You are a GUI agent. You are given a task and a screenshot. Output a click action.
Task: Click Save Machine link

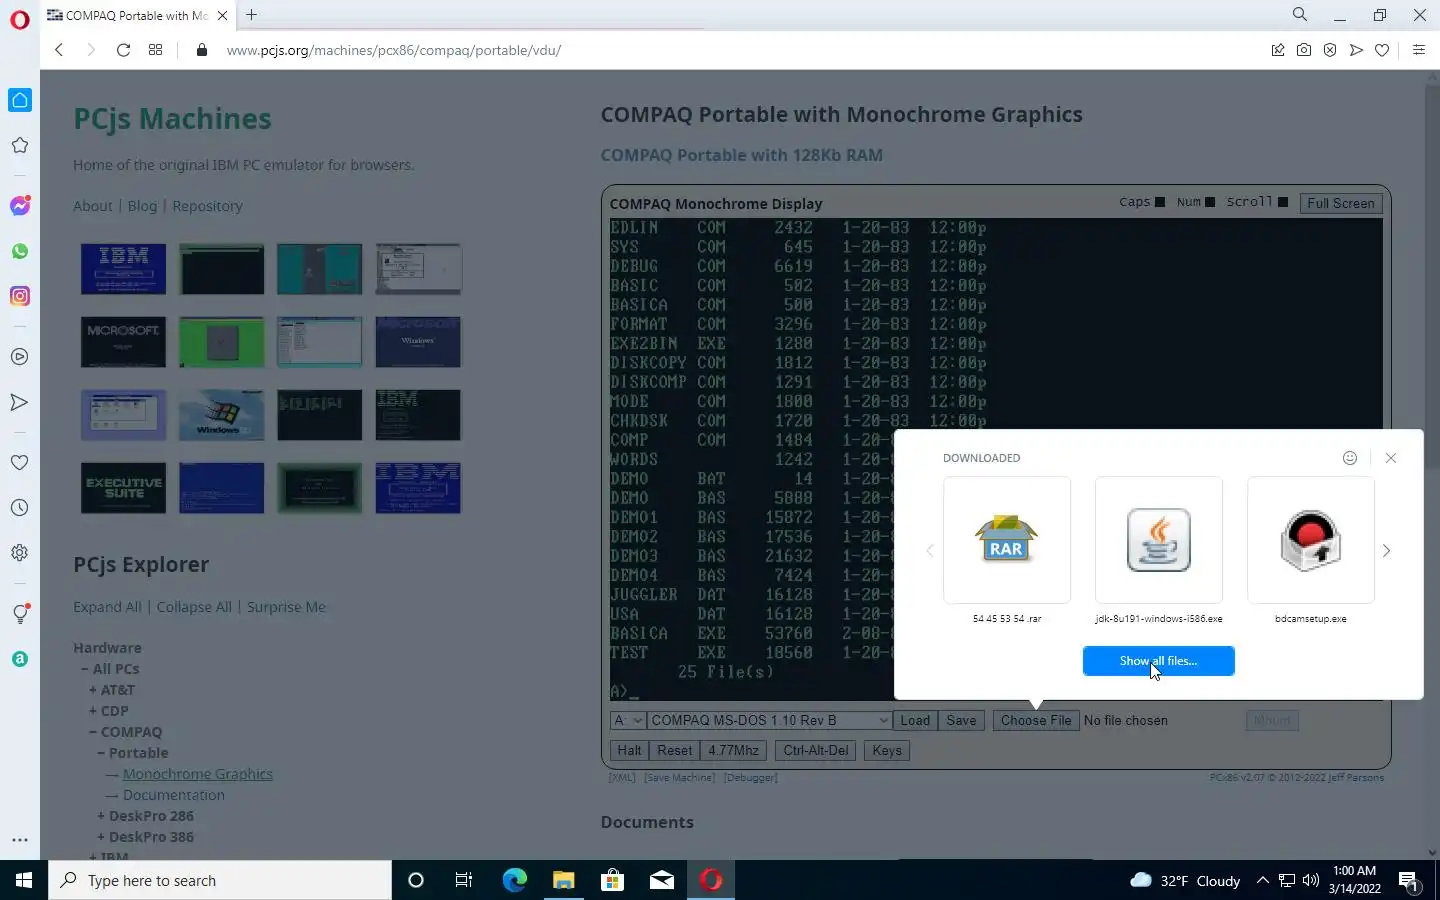[680, 777]
